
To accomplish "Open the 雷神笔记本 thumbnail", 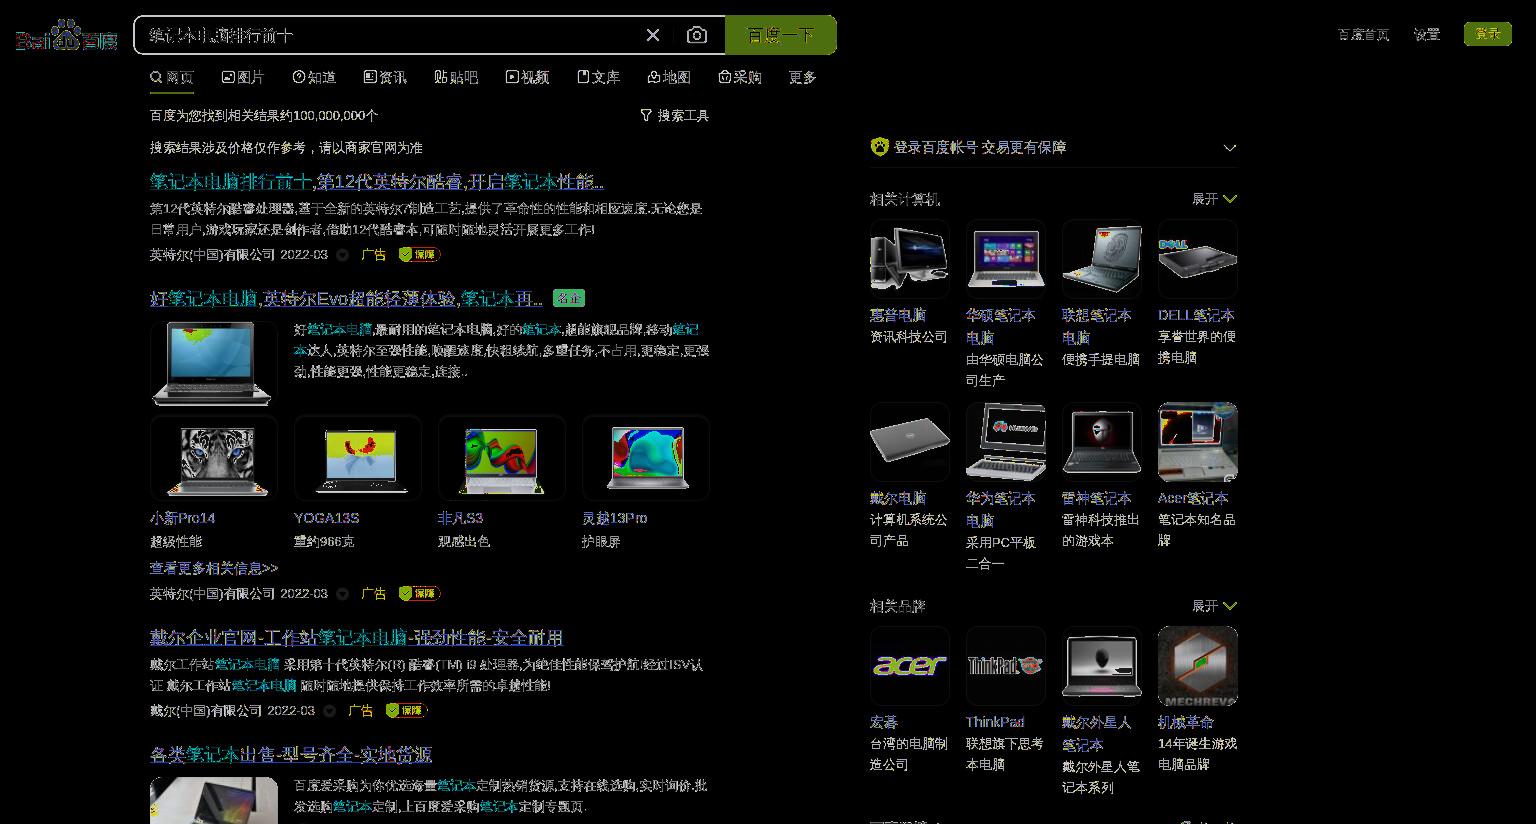I will pyautogui.click(x=1102, y=443).
